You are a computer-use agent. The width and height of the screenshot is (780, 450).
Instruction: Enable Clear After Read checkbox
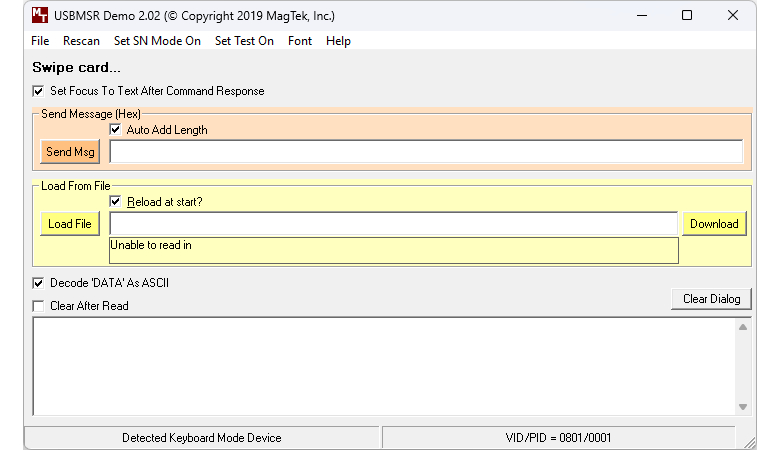click(x=38, y=306)
